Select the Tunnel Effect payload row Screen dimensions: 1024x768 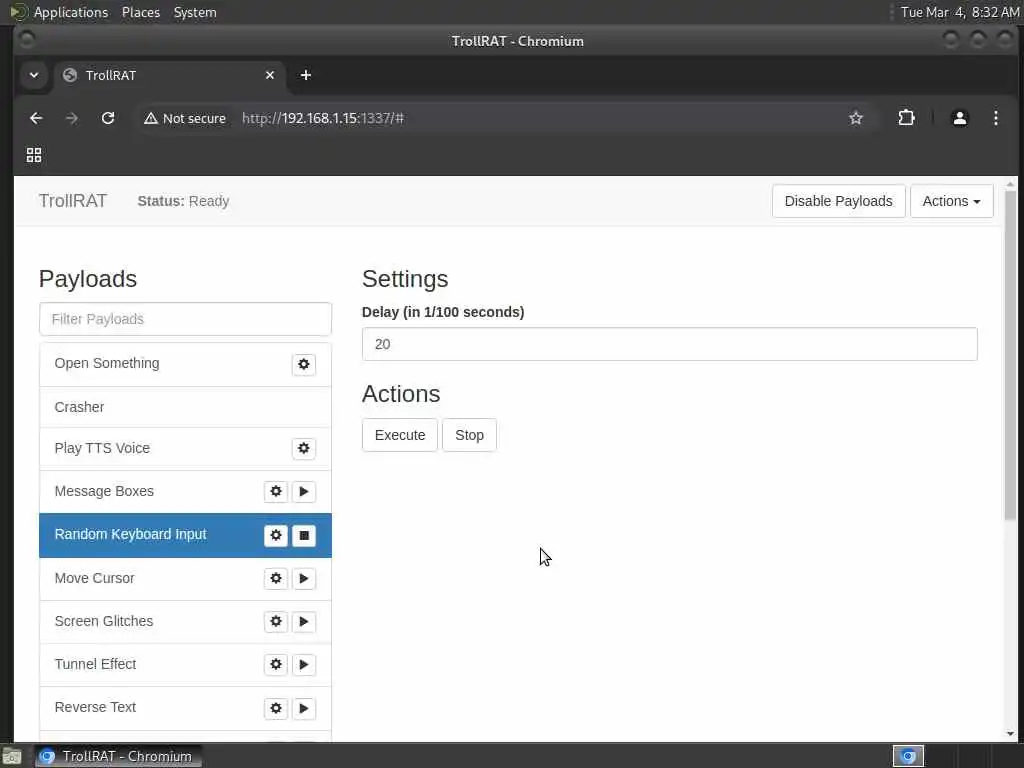pos(185,665)
